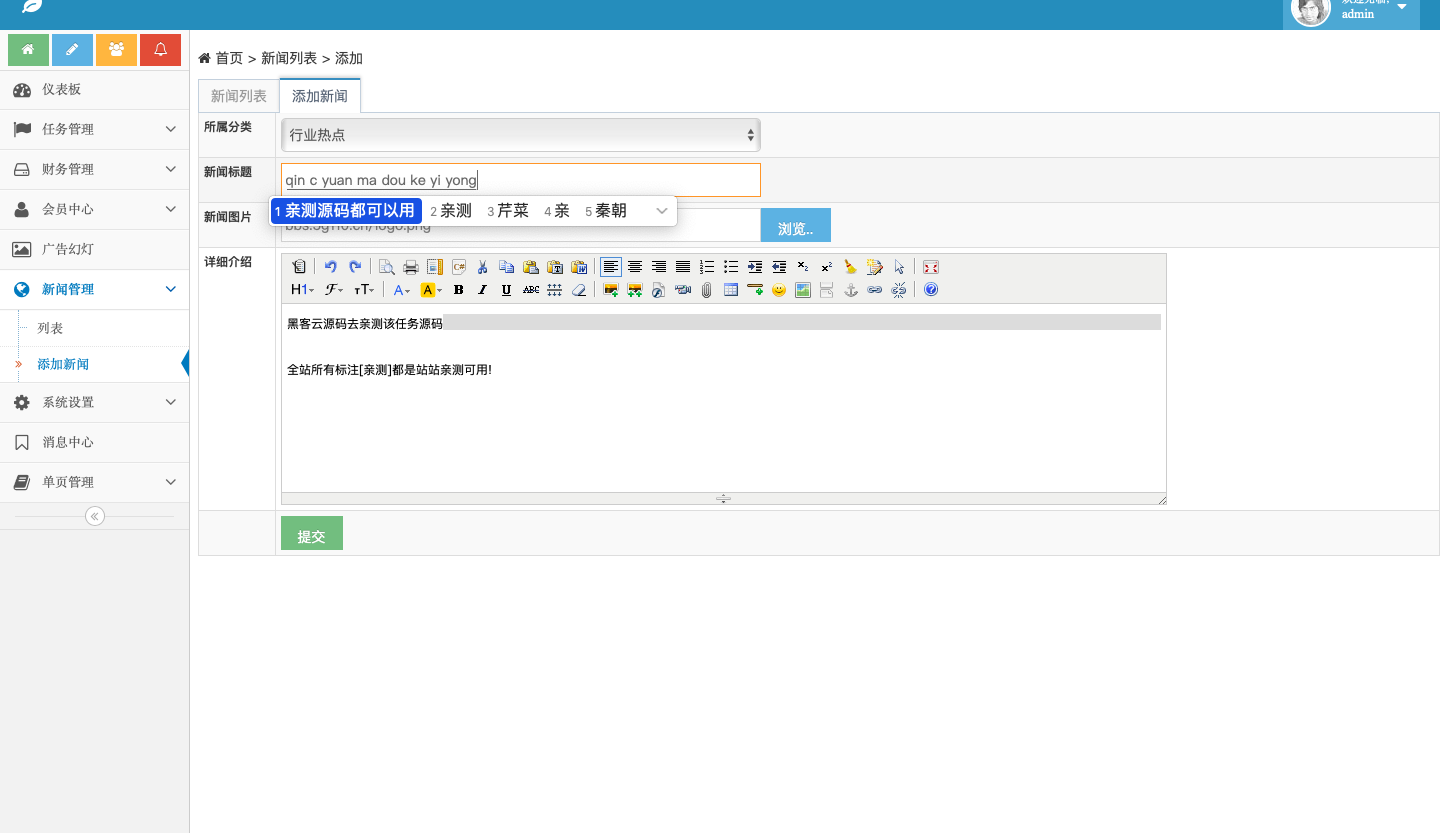
Task: Click the scissors cut icon
Action: 482,267
